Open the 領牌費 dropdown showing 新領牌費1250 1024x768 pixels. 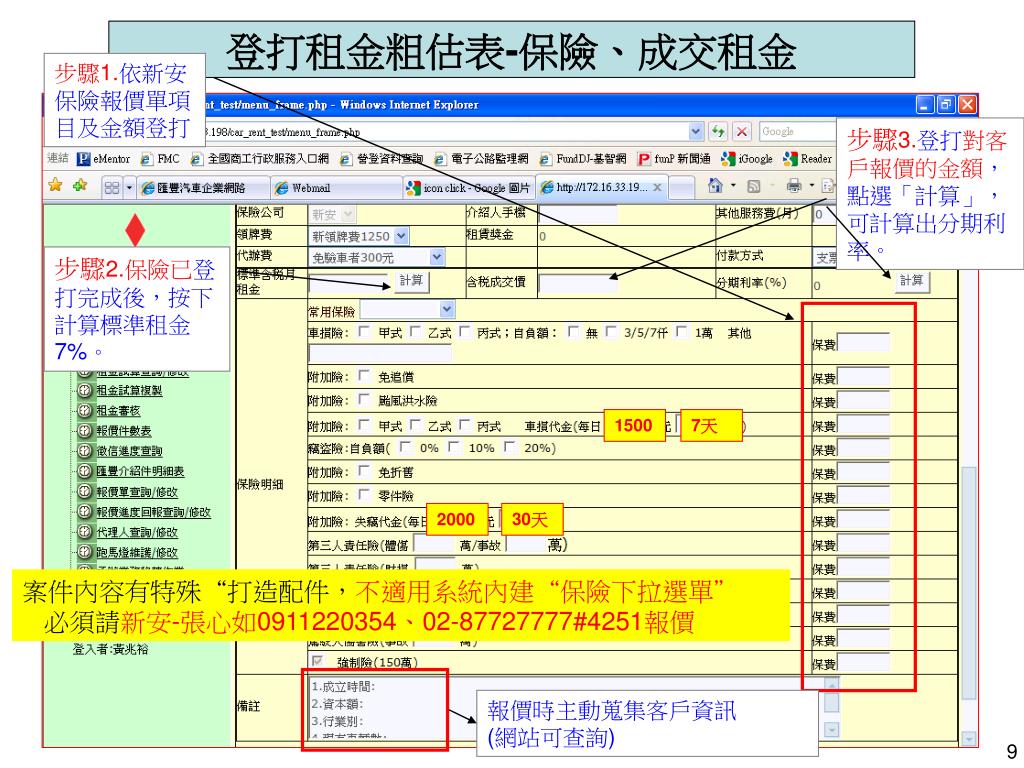click(359, 236)
